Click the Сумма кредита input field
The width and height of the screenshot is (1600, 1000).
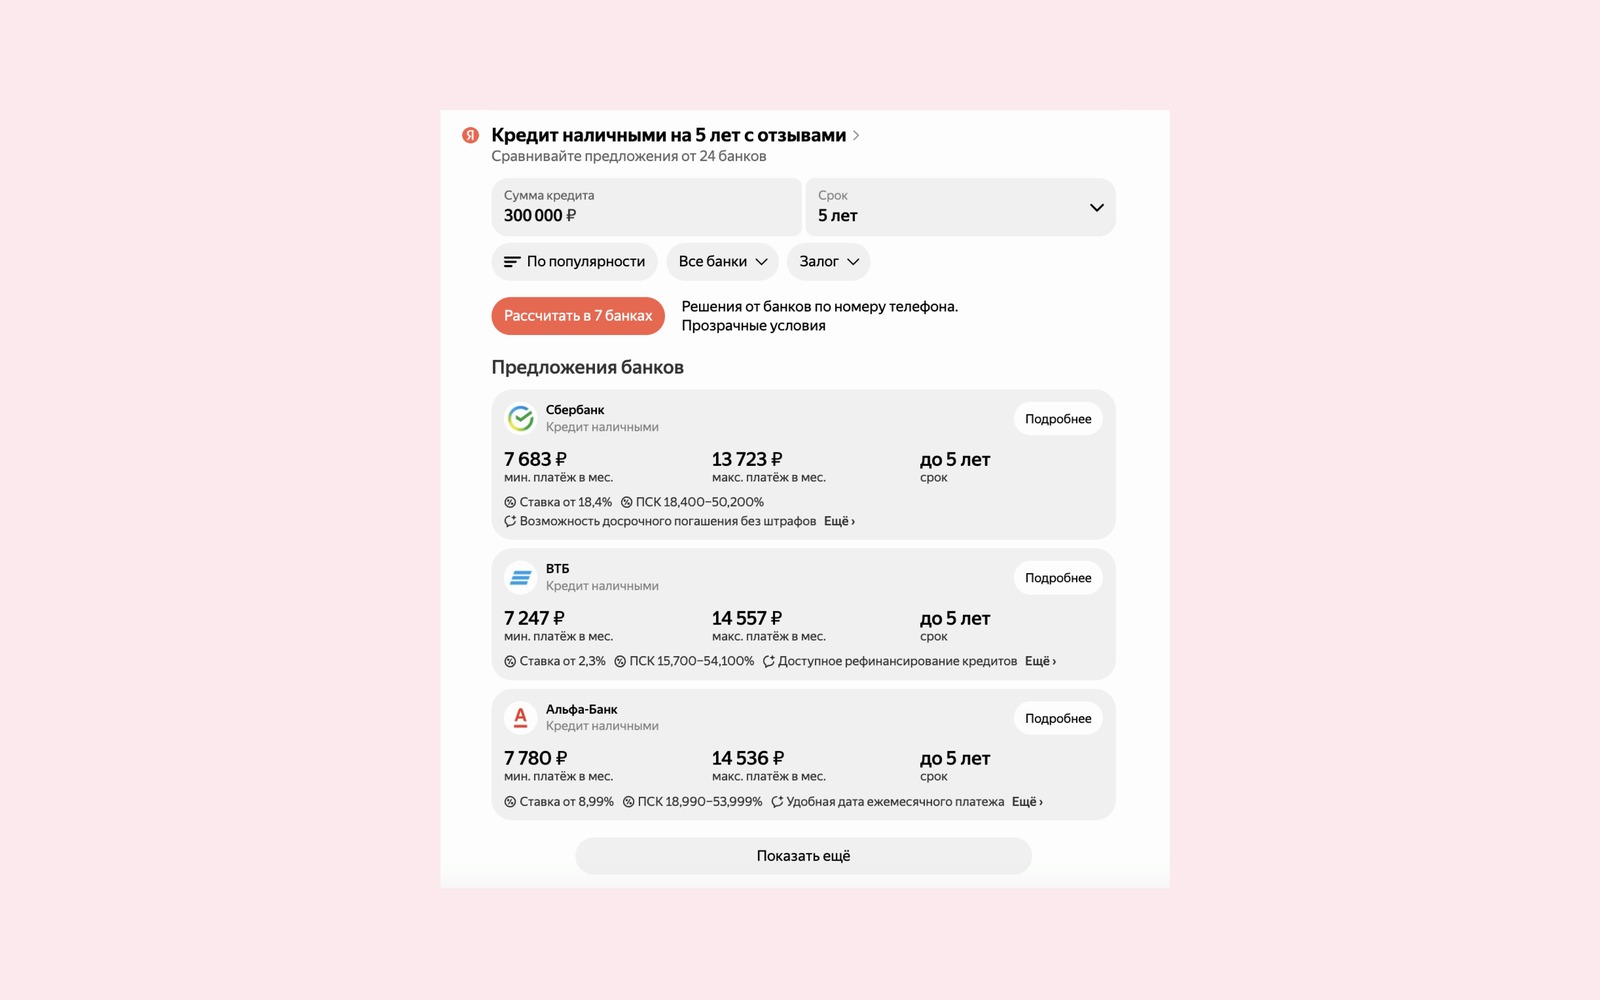pyautogui.click(x=647, y=207)
